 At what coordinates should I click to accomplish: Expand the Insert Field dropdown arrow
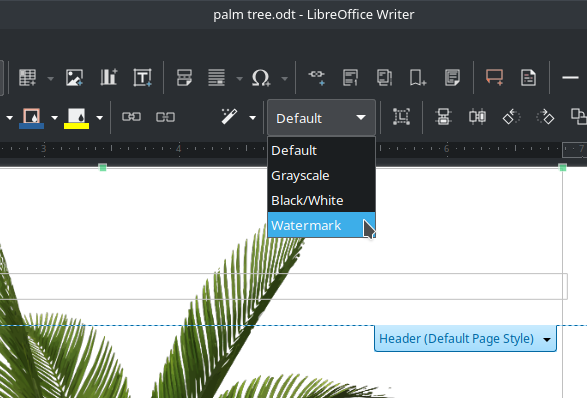pos(240,78)
